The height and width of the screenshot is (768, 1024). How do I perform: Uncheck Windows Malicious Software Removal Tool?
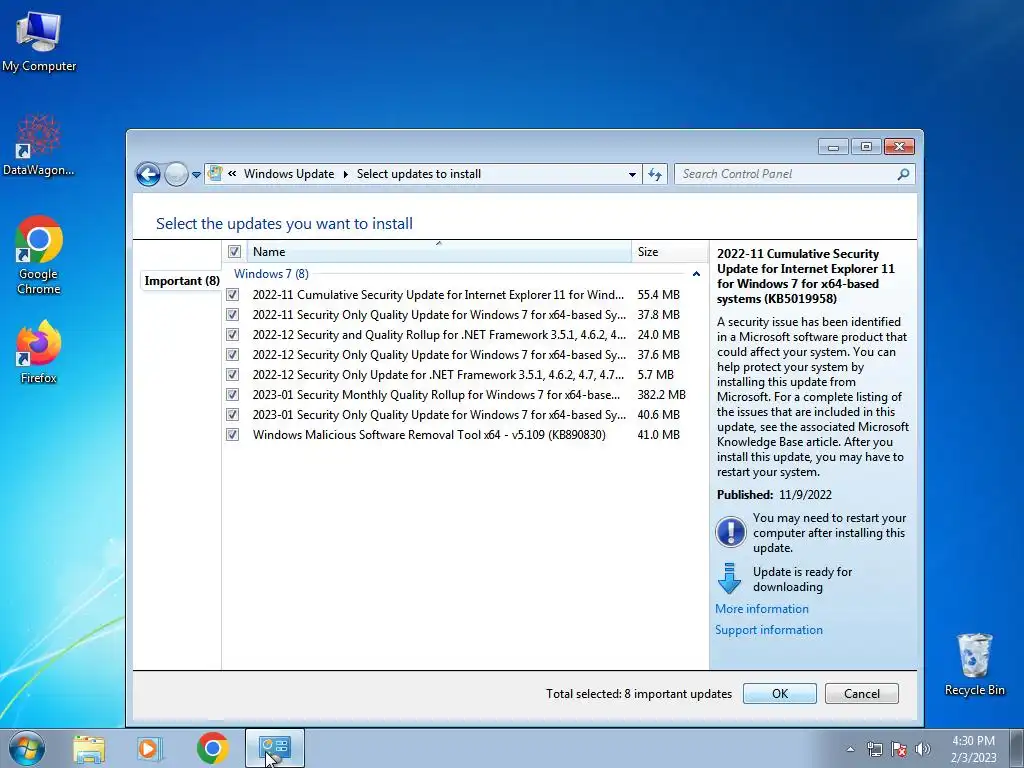[232, 435]
